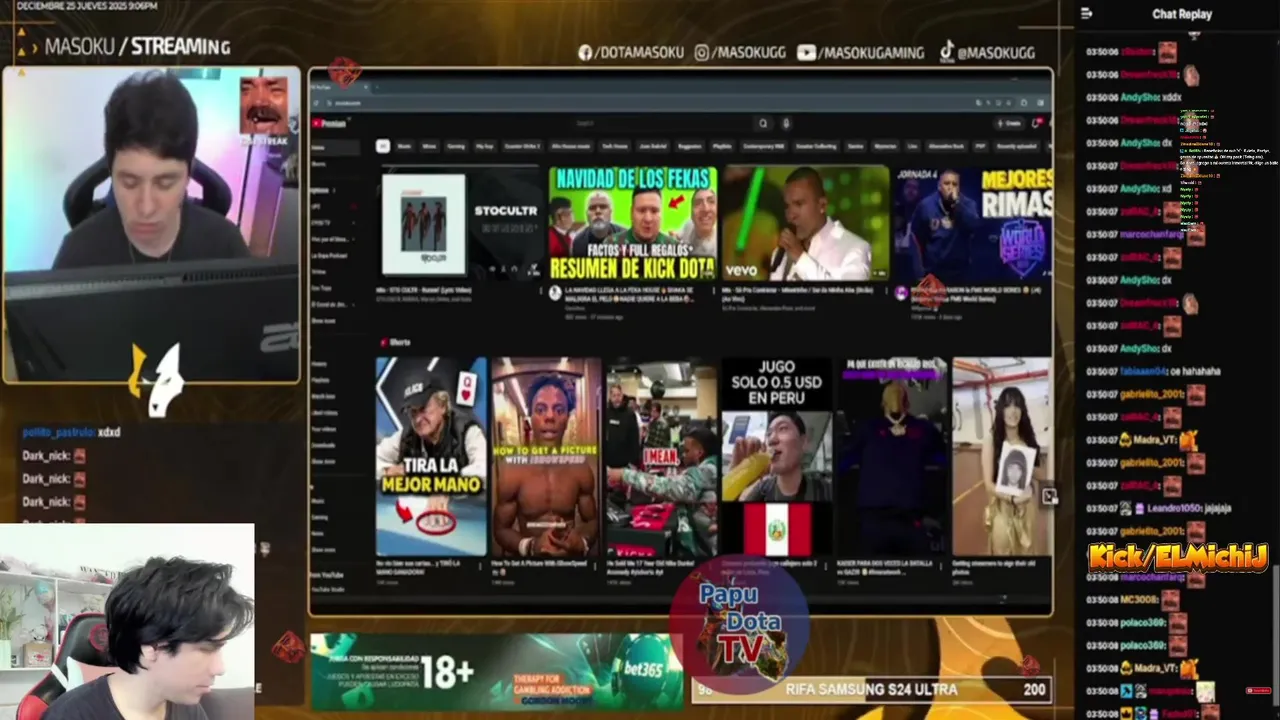Select the Mixes filter chip

pos(429,146)
